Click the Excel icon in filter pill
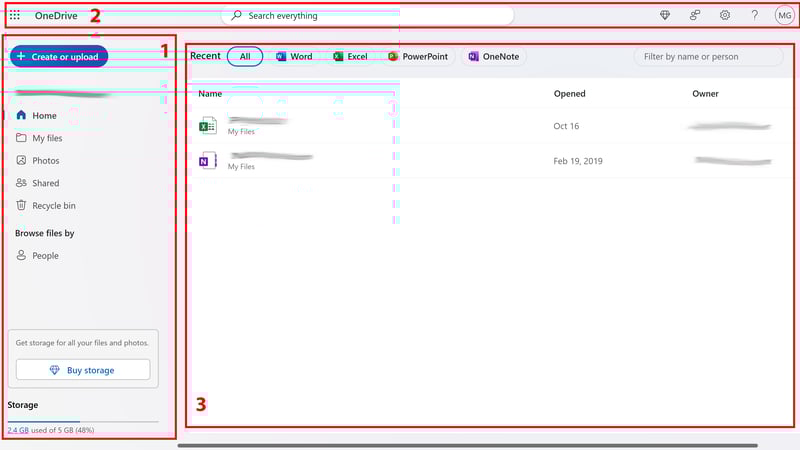 338,57
